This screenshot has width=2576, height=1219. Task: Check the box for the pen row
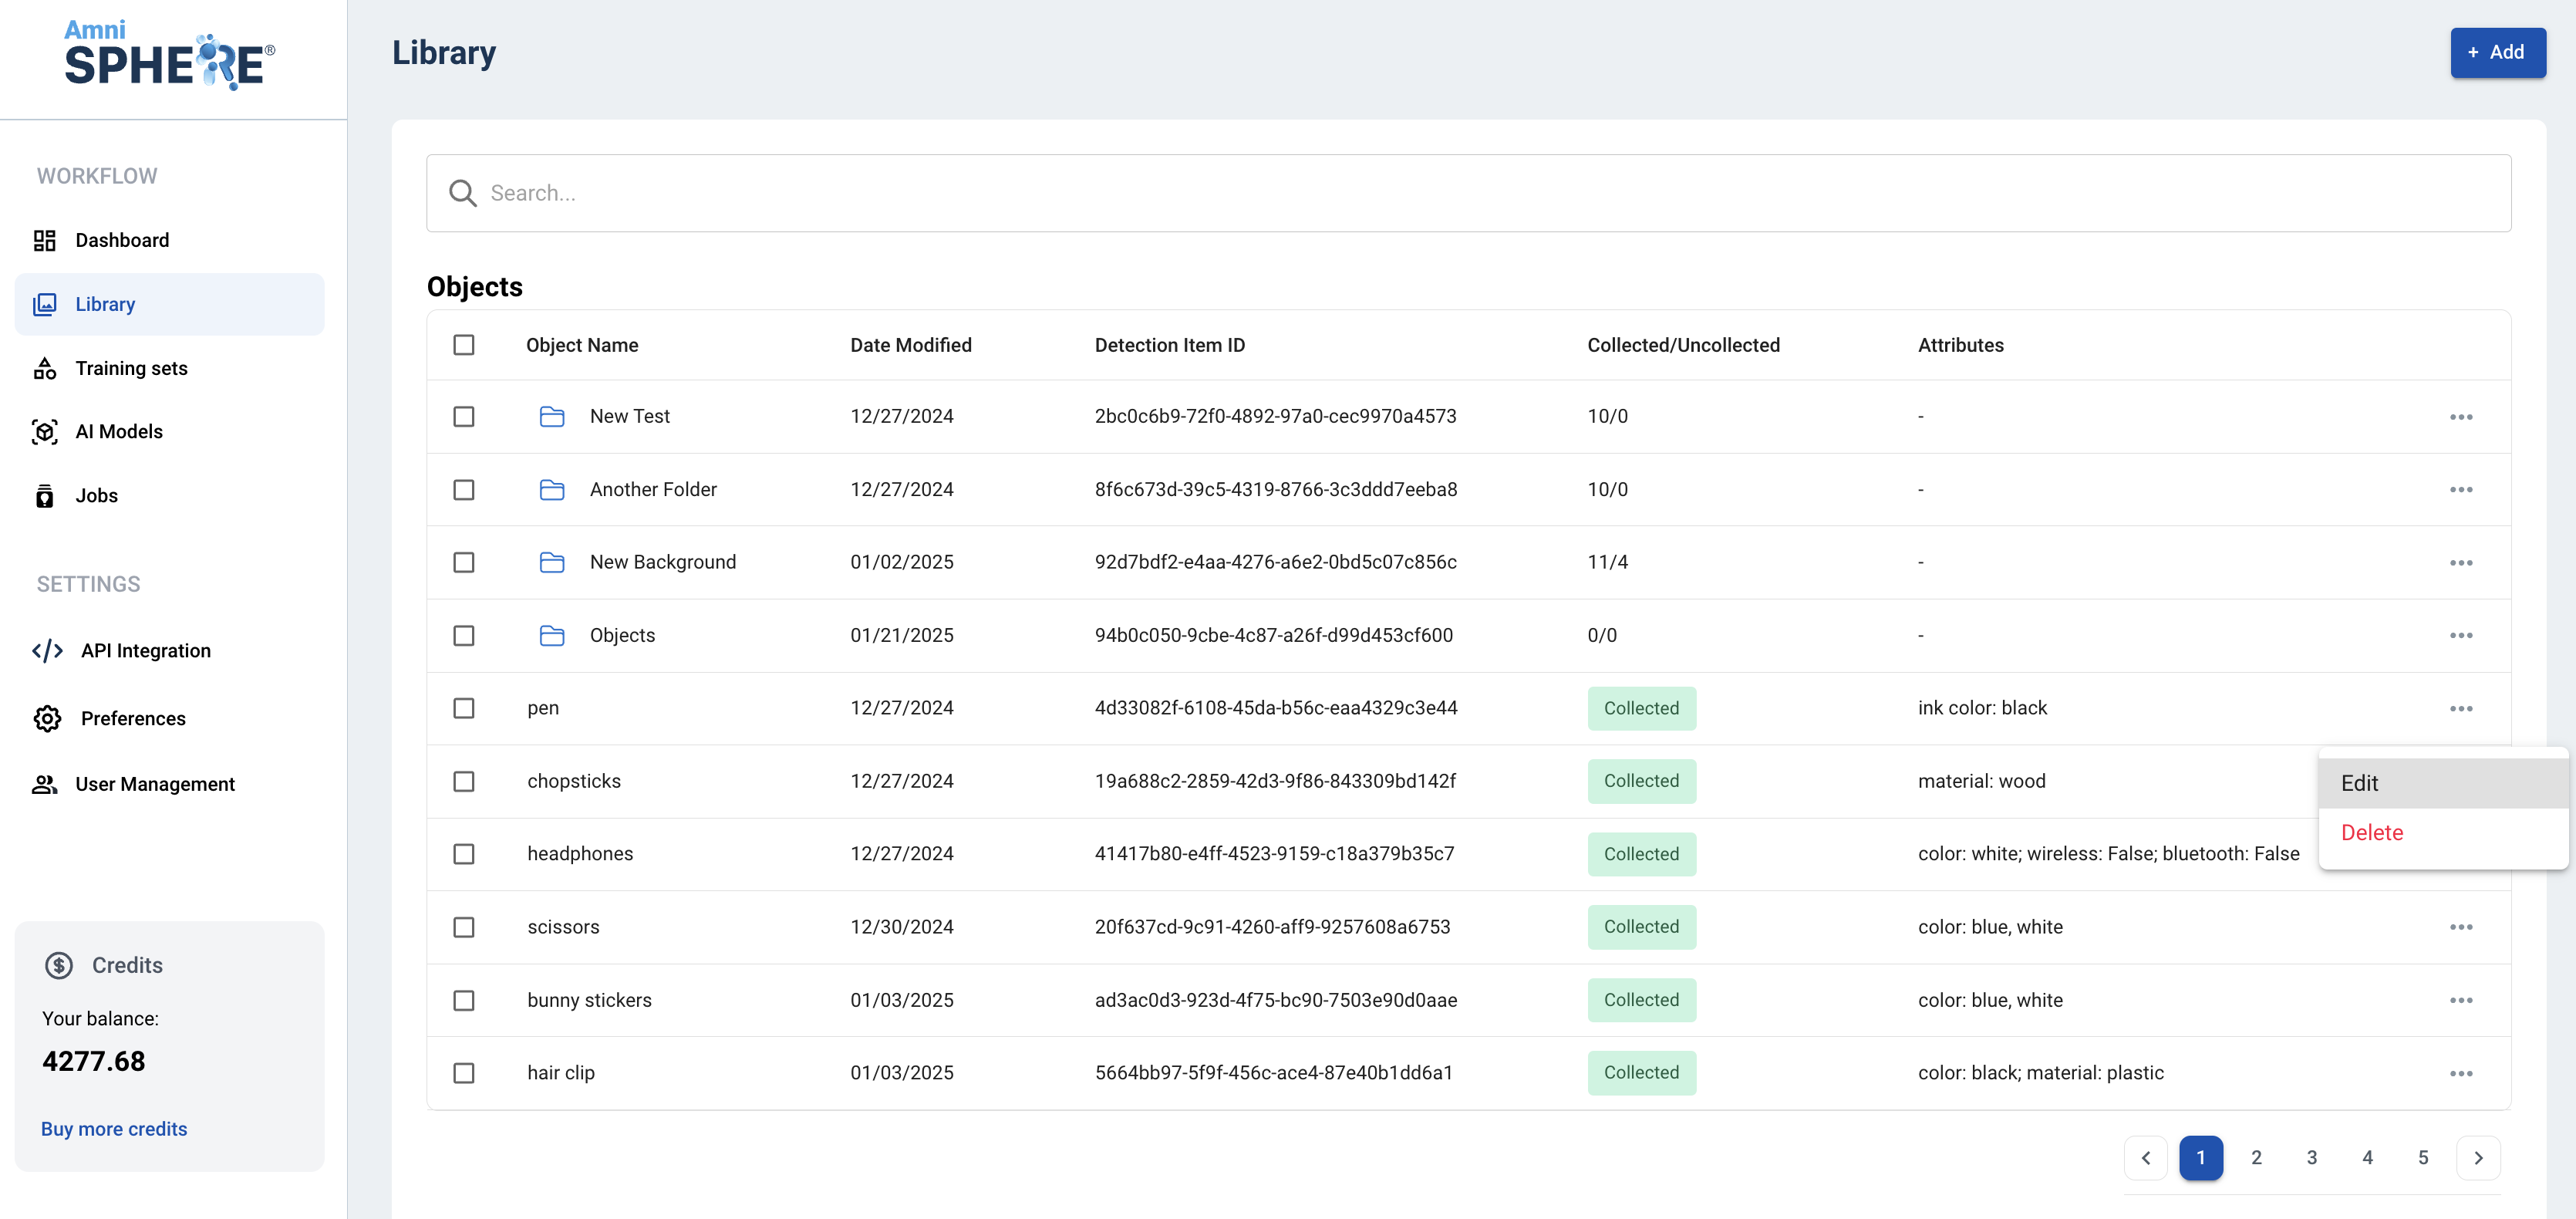464,708
